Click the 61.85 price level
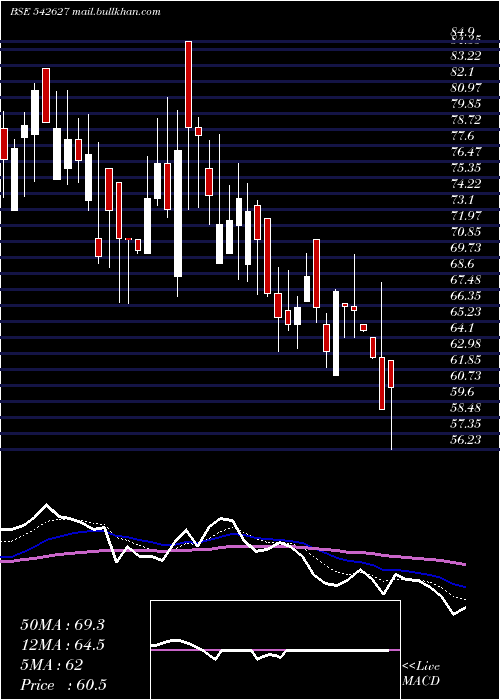The height and width of the screenshot is (700, 500). coord(466,360)
